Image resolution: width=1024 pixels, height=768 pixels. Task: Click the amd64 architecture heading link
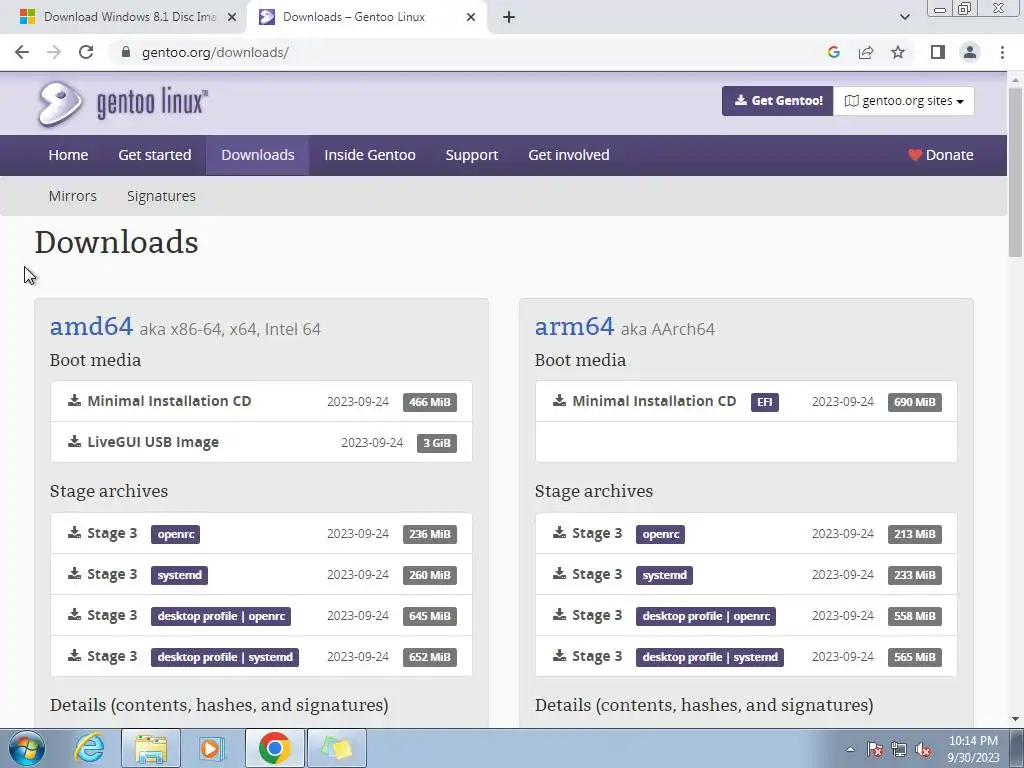(91, 326)
